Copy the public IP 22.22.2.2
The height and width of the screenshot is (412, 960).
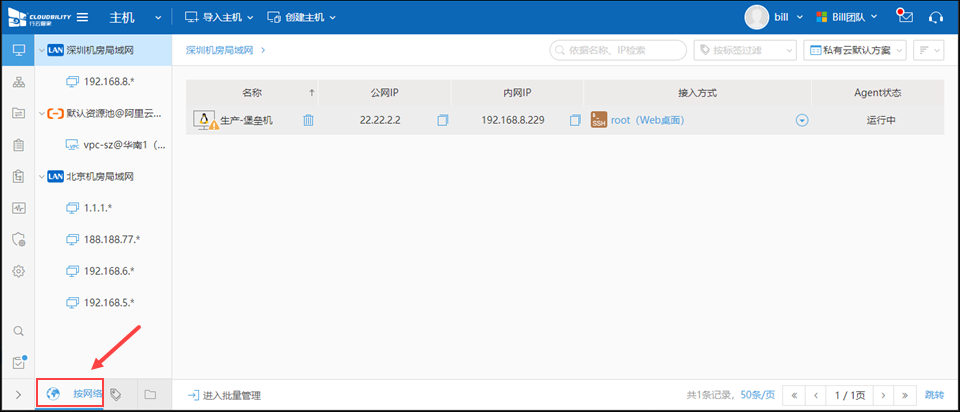click(x=443, y=120)
